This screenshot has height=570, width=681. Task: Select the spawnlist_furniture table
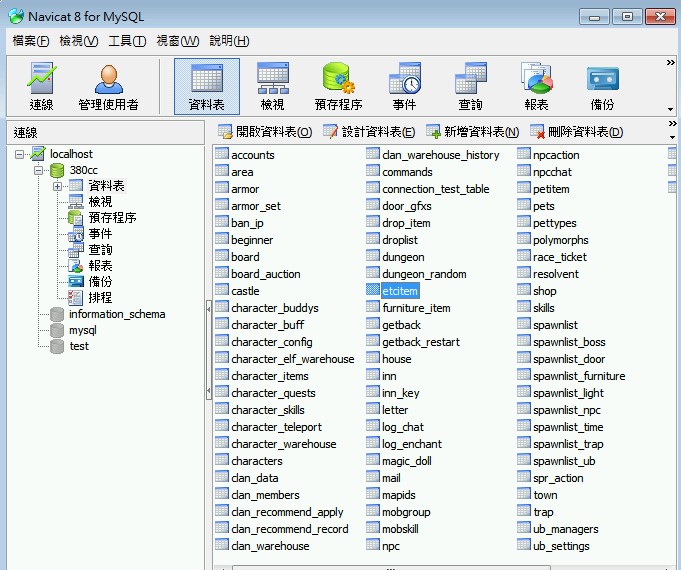pos(579,376)
